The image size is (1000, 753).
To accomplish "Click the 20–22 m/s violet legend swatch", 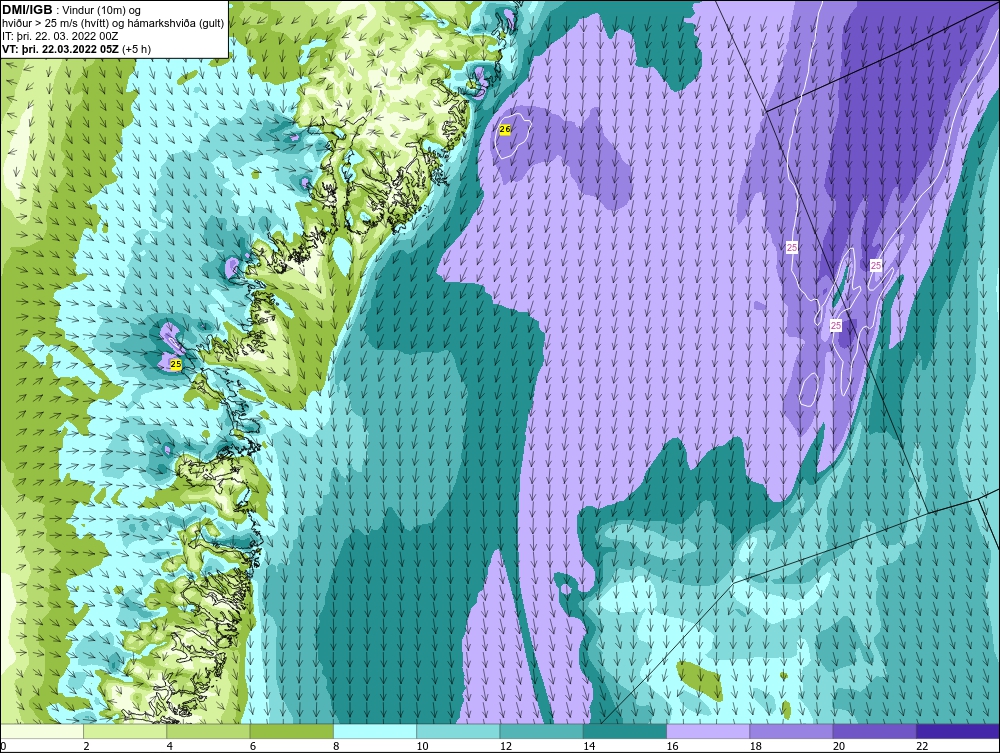I will (875, 731).
